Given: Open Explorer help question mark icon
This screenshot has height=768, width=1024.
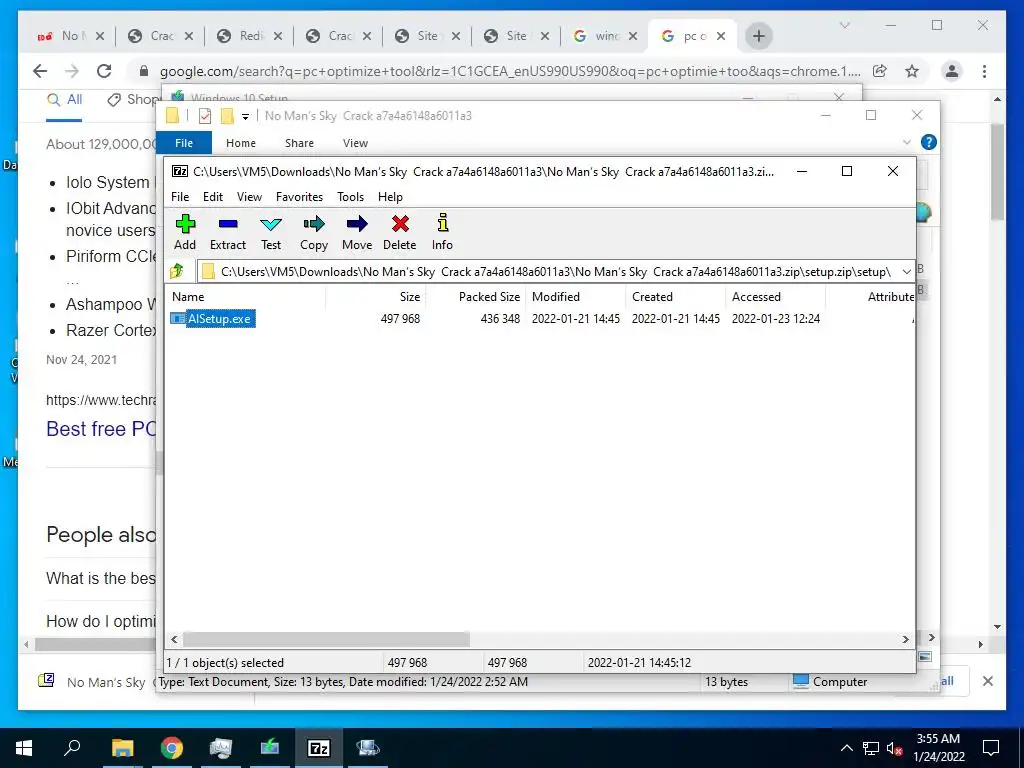Looking at the screenshot, I should click(x=929, y=142).
